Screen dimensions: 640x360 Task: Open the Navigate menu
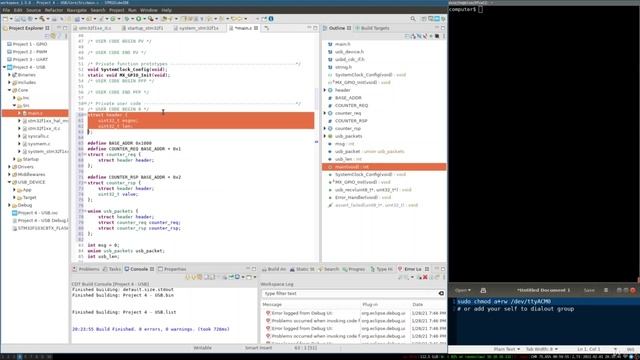coord(76,10)
